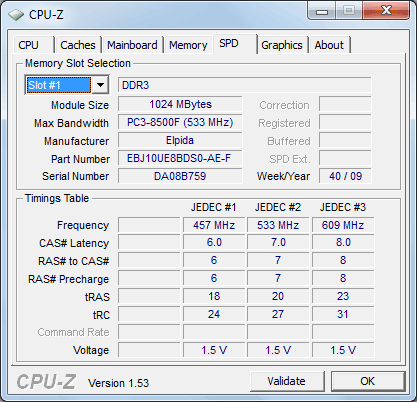Screen dimensions: 417x402
Task: Click the tRAS value 23
Action: [x=343, y=296]
